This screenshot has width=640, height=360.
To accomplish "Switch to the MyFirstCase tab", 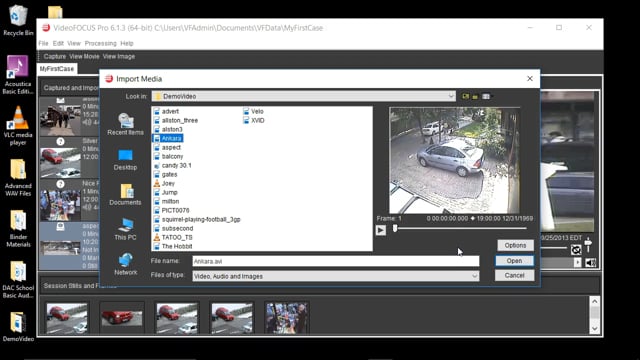I will click(57, 69).
